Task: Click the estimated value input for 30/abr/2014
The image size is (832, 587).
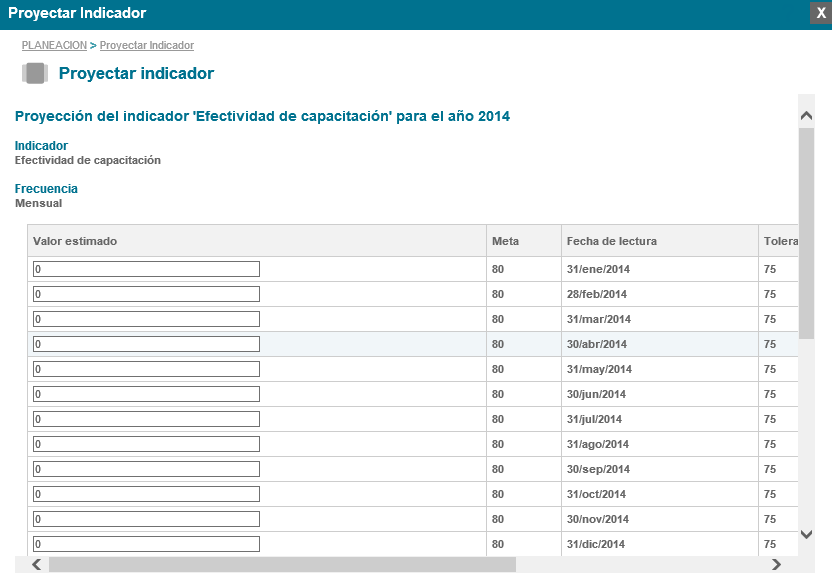Action: [146, 344]
